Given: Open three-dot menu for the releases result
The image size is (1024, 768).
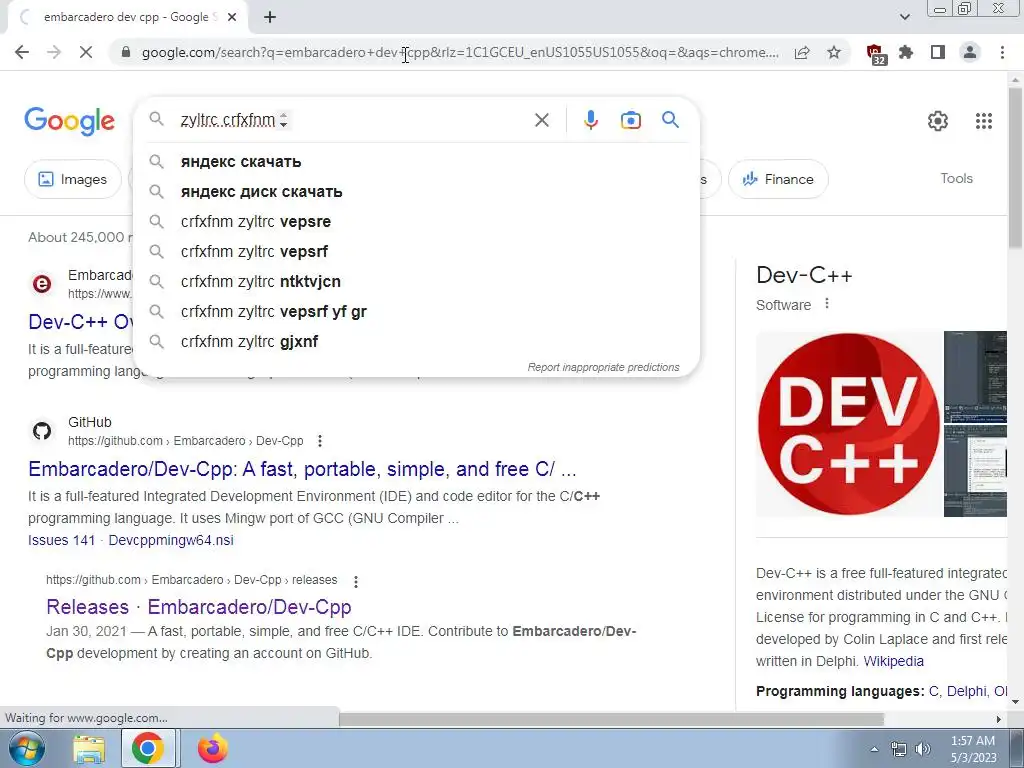Looking at the screenshot, I should (x=355, y=581).
